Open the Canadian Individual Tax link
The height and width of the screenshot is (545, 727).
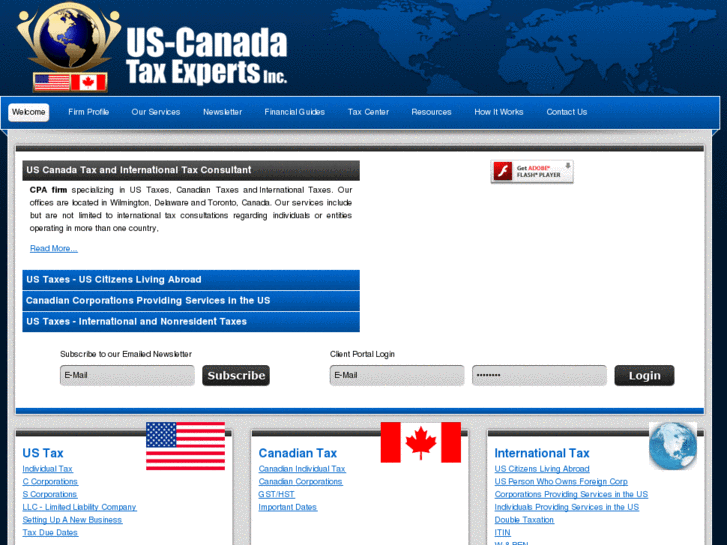point(302,469)
